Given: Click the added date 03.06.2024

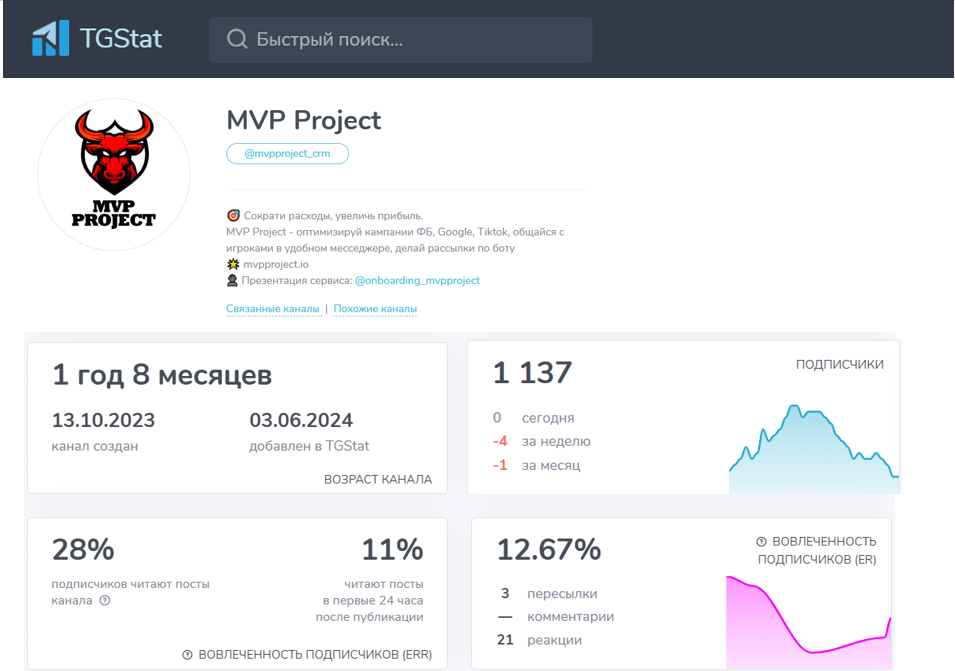Looking at the screenshot, I should pyautogui.click(x=301, y=420).
